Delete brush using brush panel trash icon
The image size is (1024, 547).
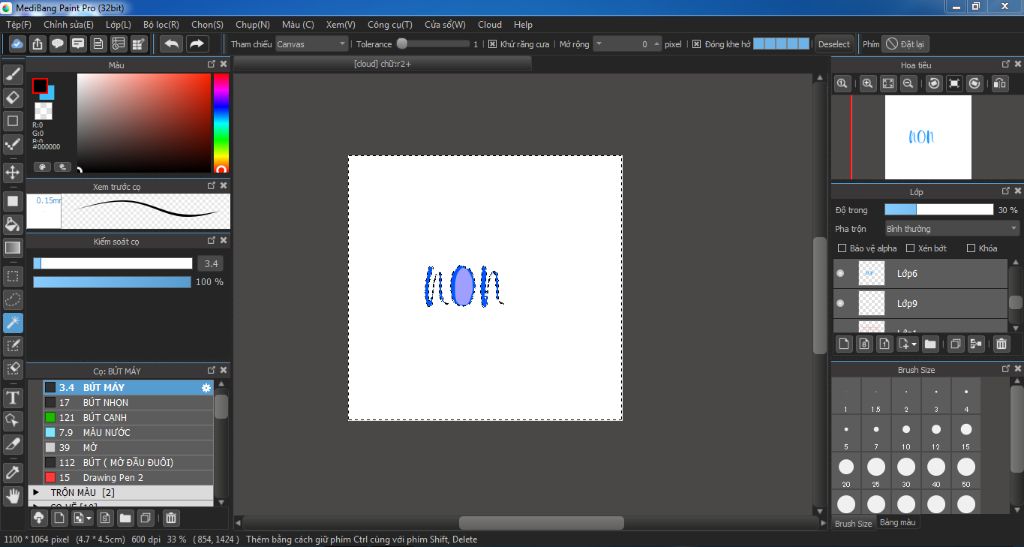pos(171,518)
